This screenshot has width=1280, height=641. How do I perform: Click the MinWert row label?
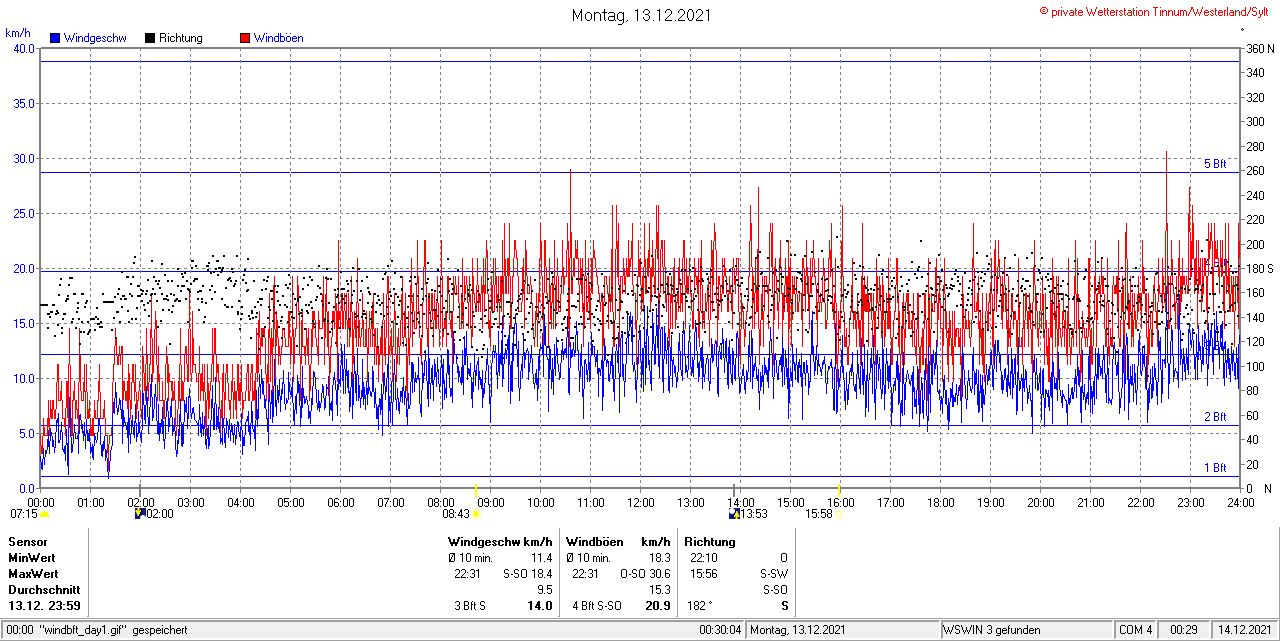[x=32, y=558]
